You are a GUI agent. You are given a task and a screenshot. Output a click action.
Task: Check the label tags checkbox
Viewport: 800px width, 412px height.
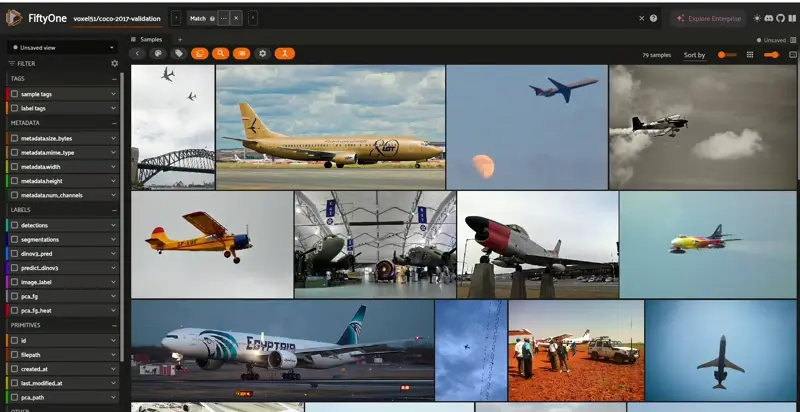click(15, 109)
